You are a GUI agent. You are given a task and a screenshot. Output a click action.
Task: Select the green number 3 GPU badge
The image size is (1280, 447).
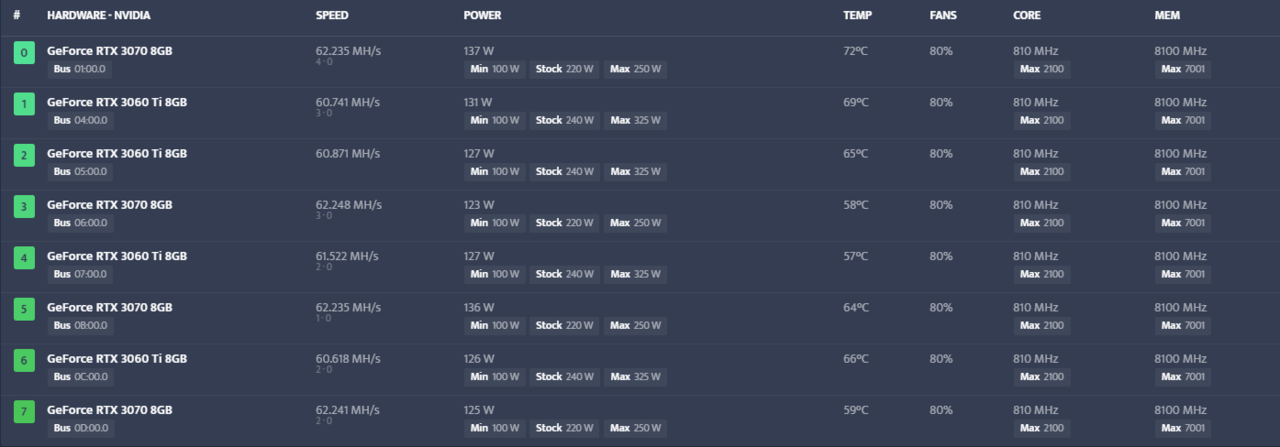click(24, 207)
